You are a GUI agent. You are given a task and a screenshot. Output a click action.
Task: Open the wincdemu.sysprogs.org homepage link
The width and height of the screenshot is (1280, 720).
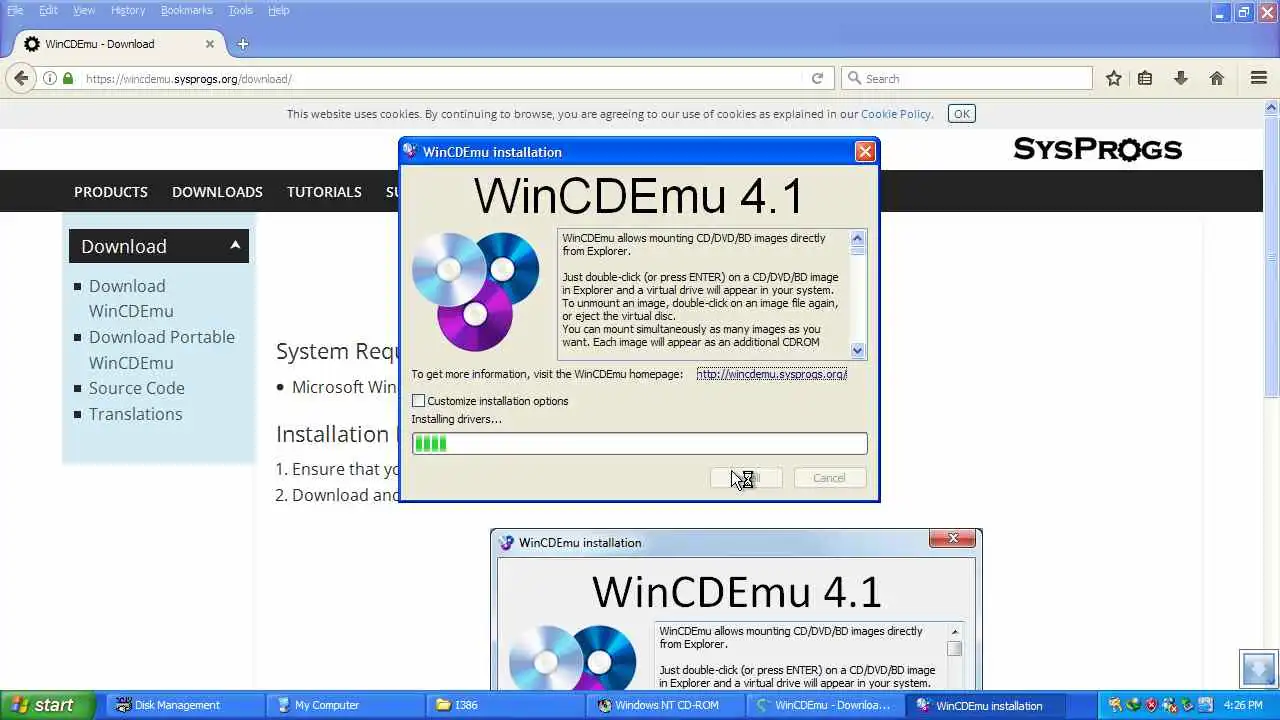[771, 374]
